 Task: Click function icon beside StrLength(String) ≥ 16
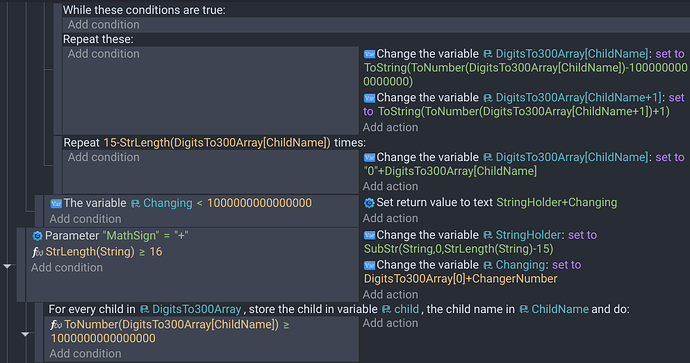37,252
